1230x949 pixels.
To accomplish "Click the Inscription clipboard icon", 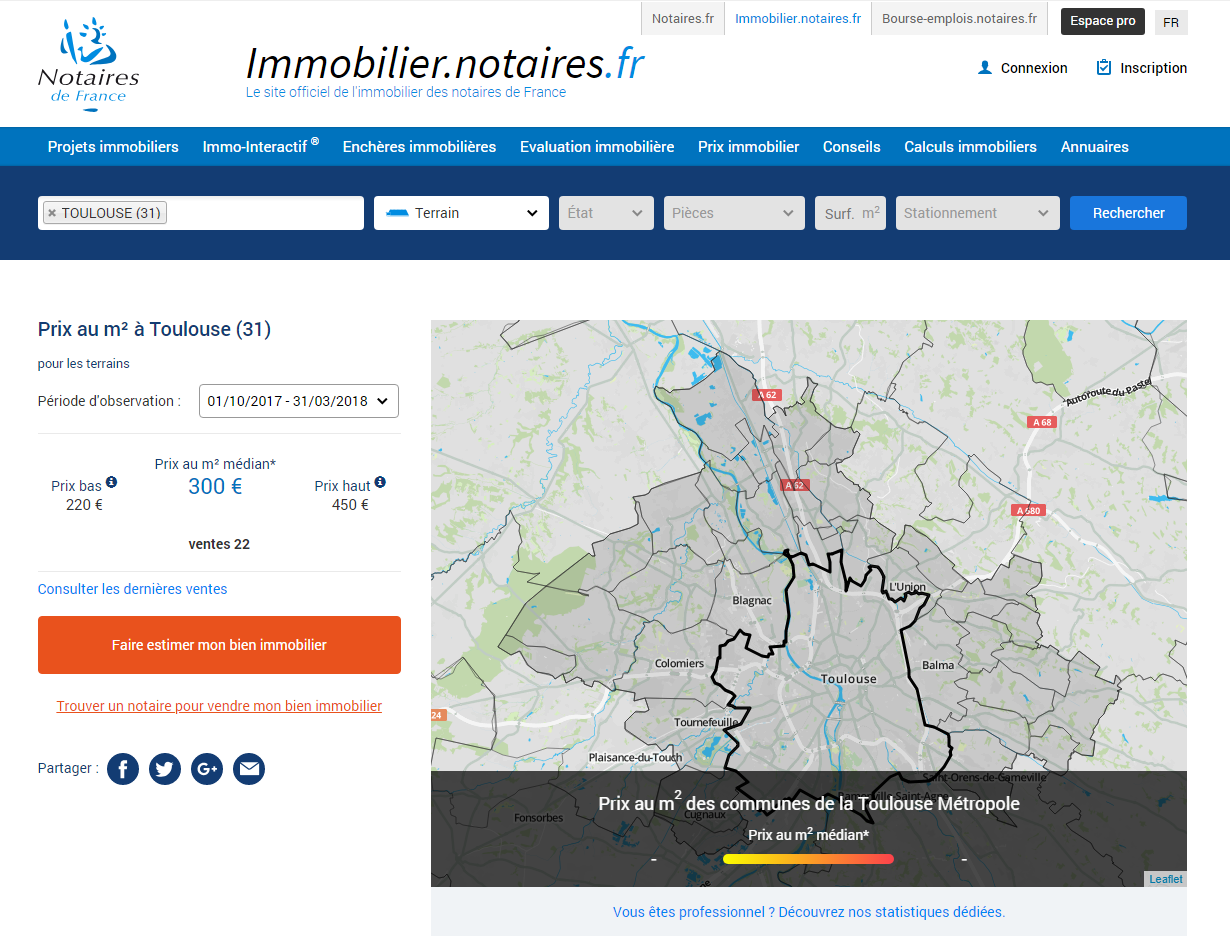I will pyautogui.click(x=1104, y=68).
